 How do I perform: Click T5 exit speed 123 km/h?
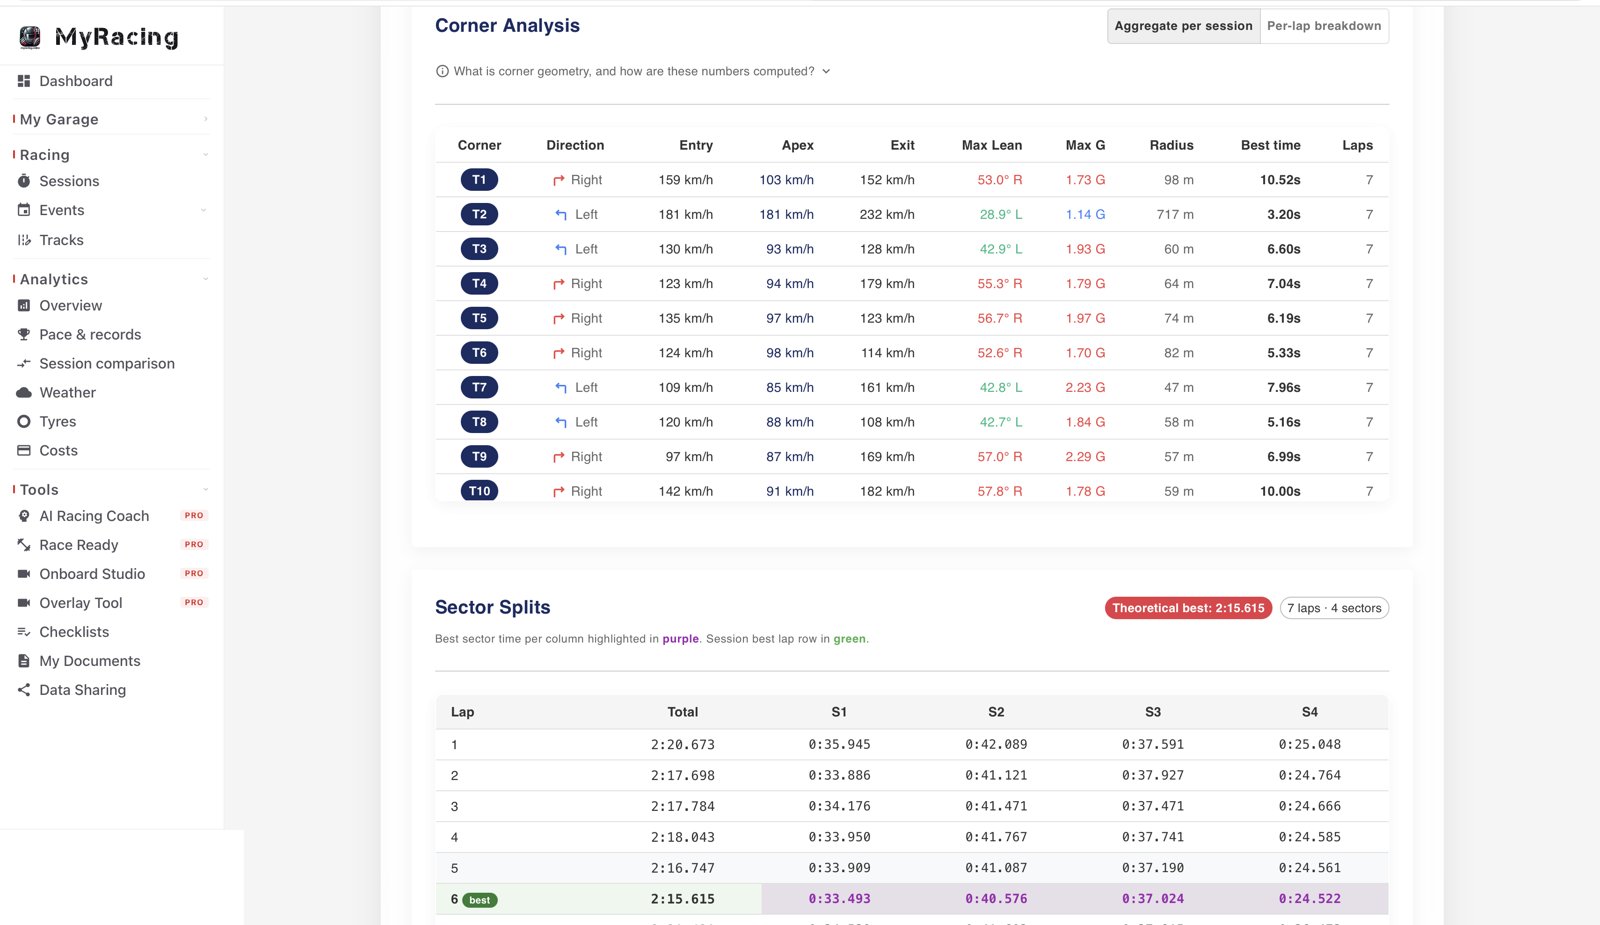click(887, 319)
